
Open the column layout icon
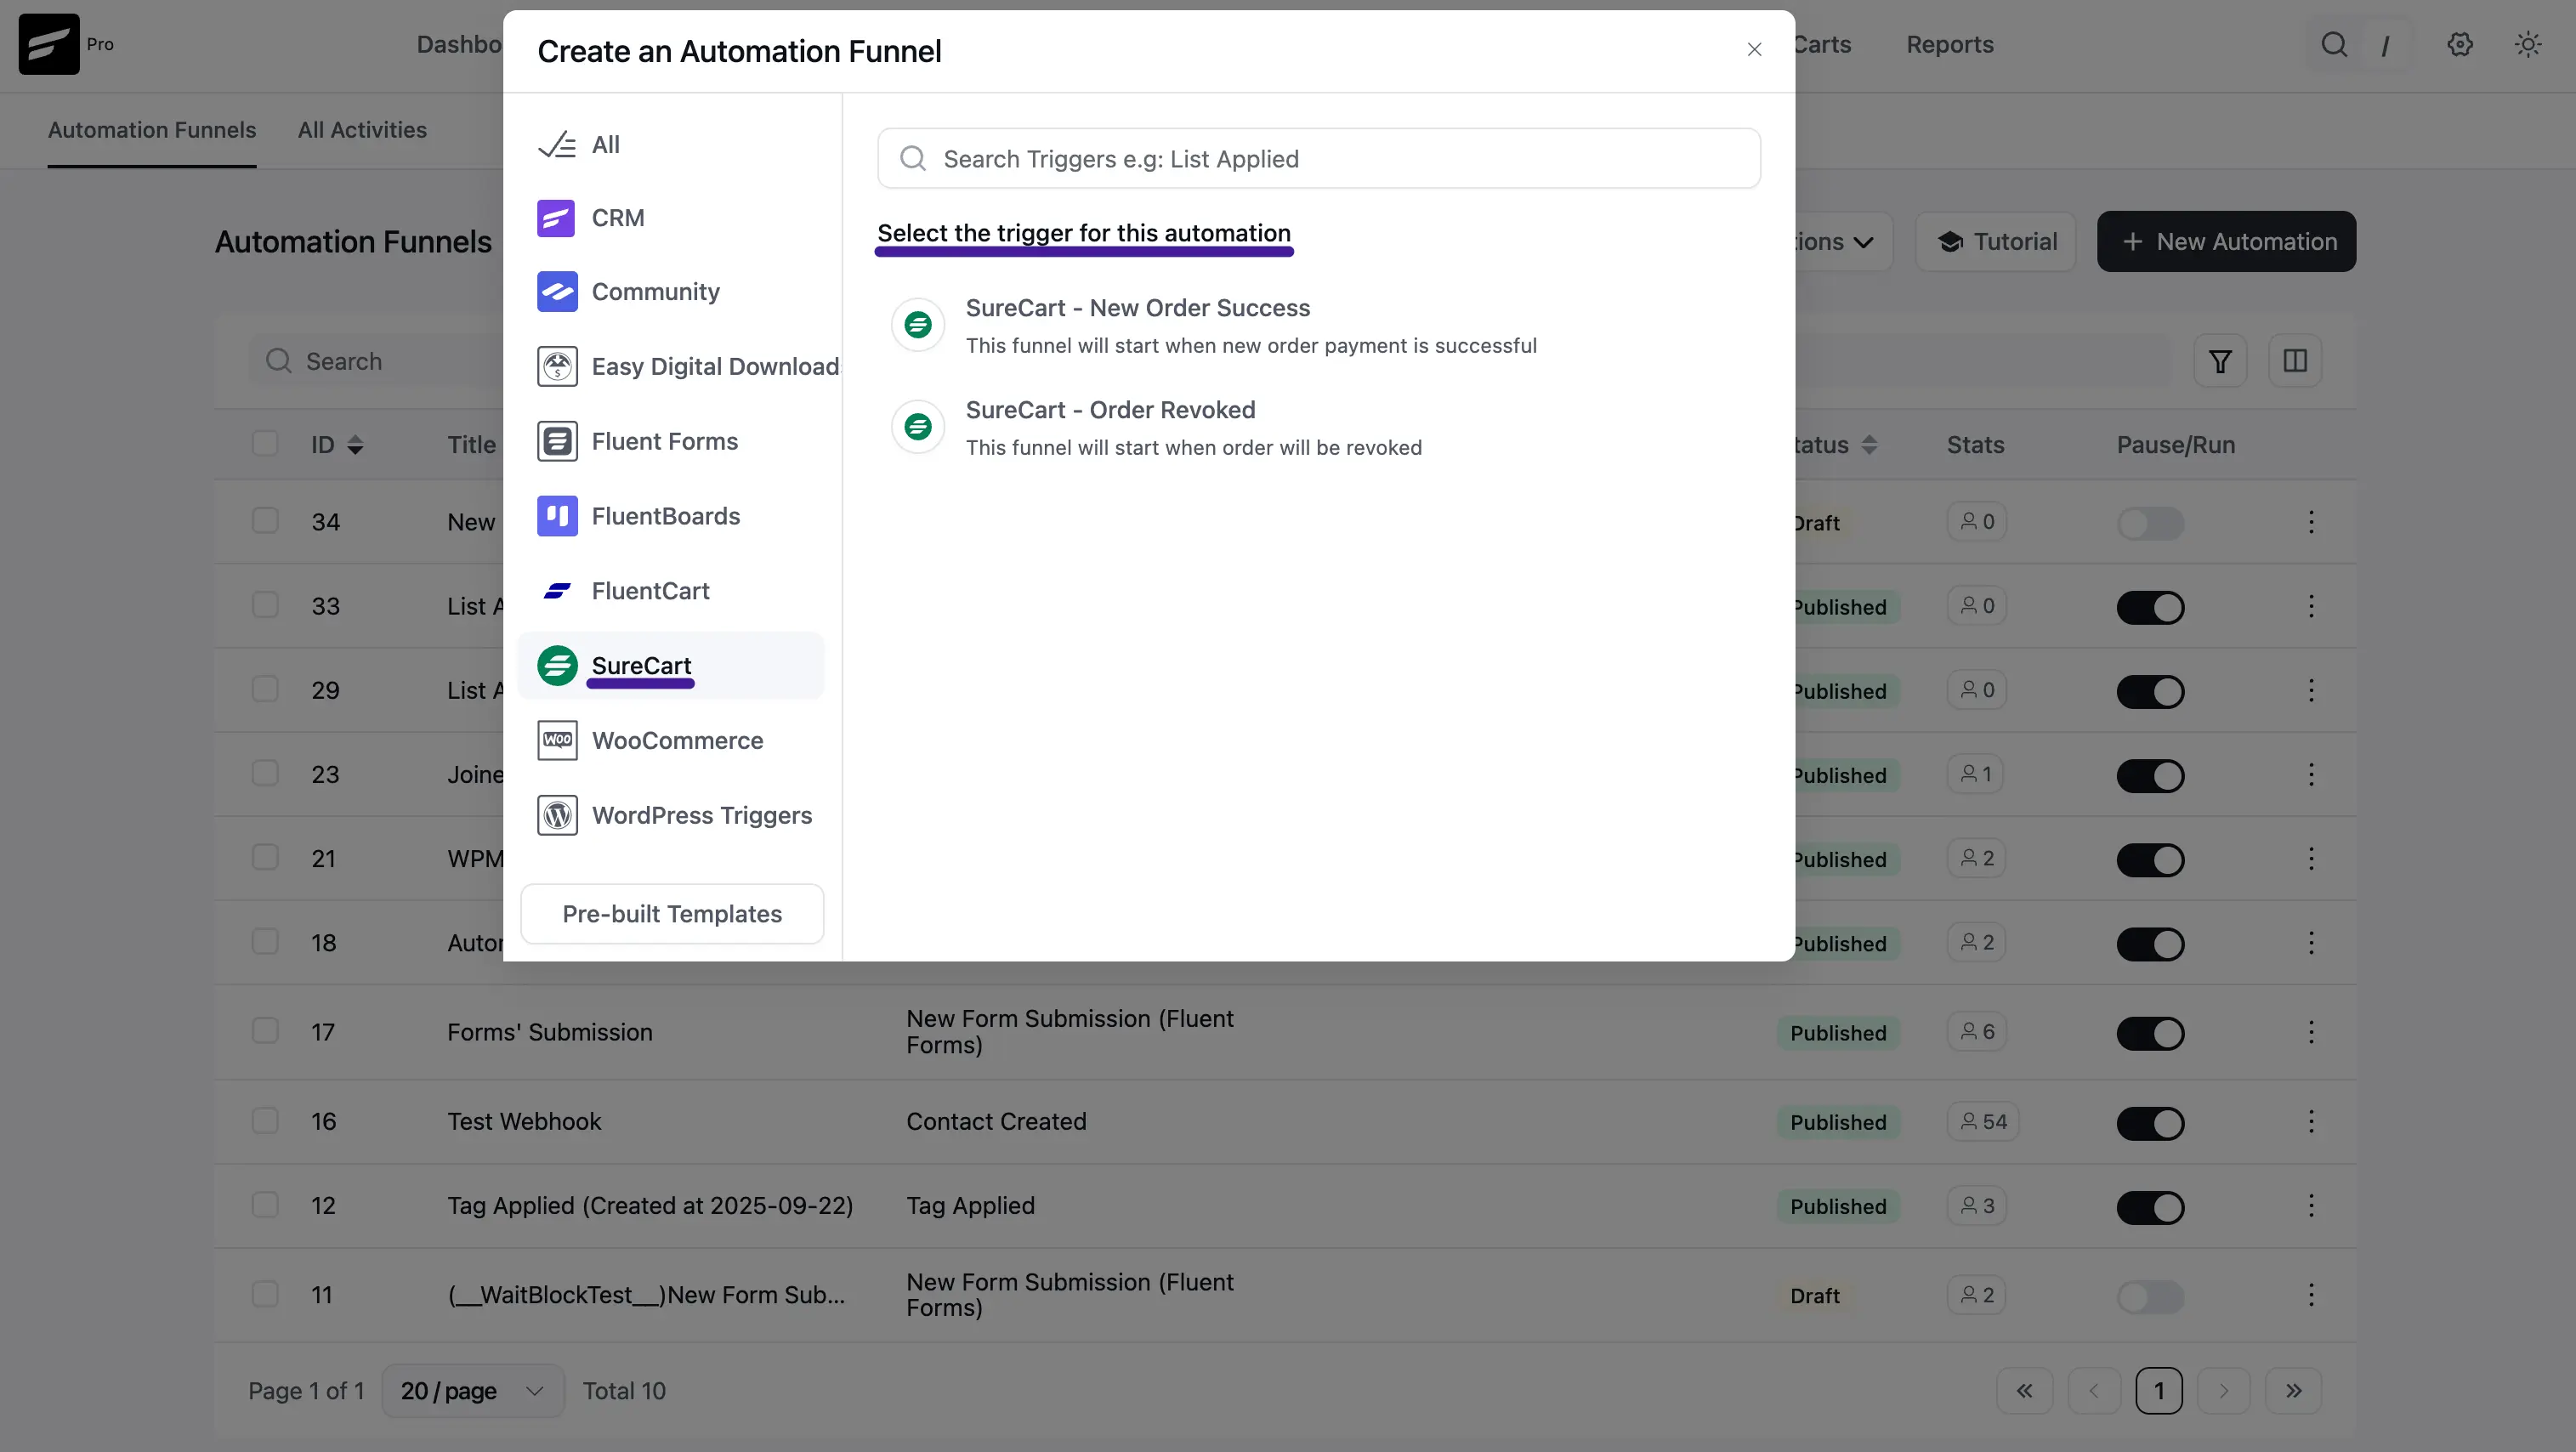click(2295, 361)
